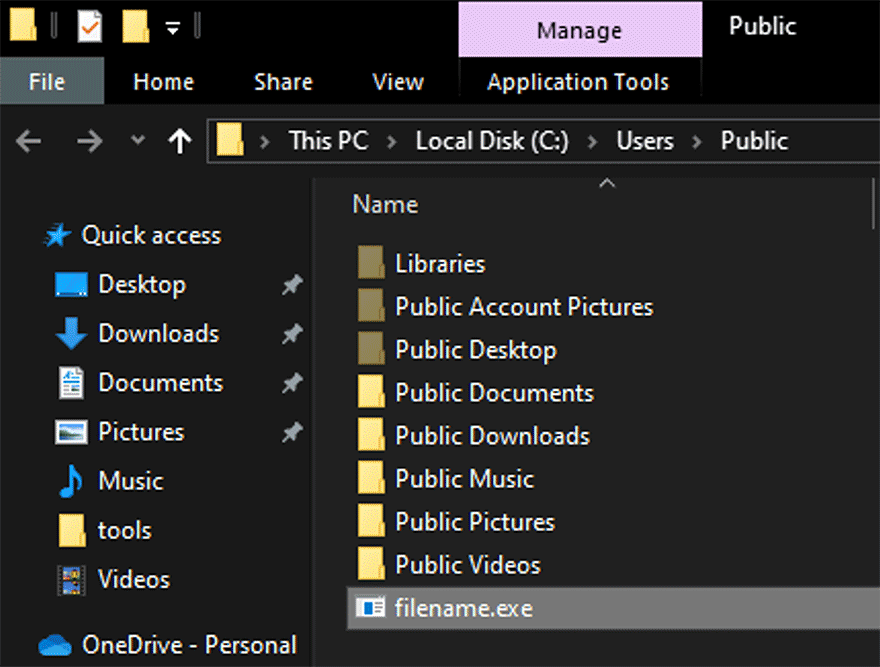Expand the chevron before This PC
The width and height of the screenshot is (880, 667).
click(x=265, y=141)
